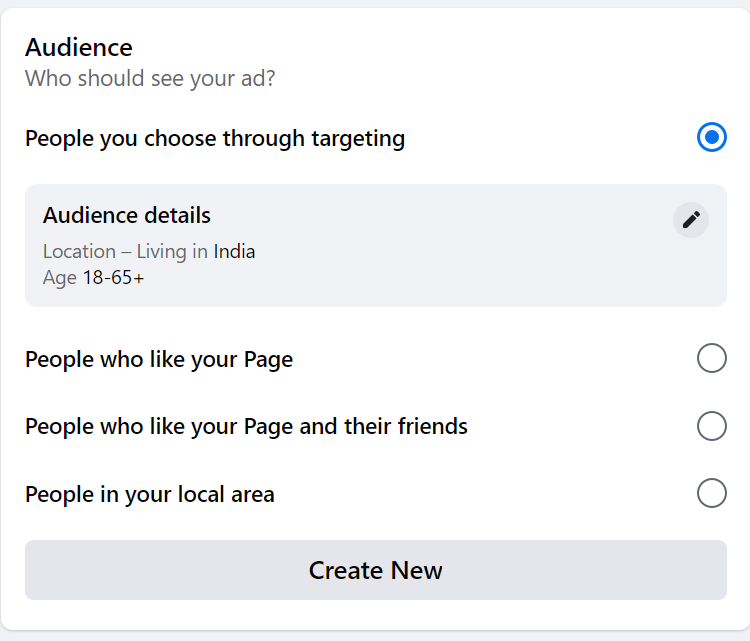The height and width of the screenshot is (641, 750).
Task: Select the 'People in your local area' radio button
Action: (712, 493)
